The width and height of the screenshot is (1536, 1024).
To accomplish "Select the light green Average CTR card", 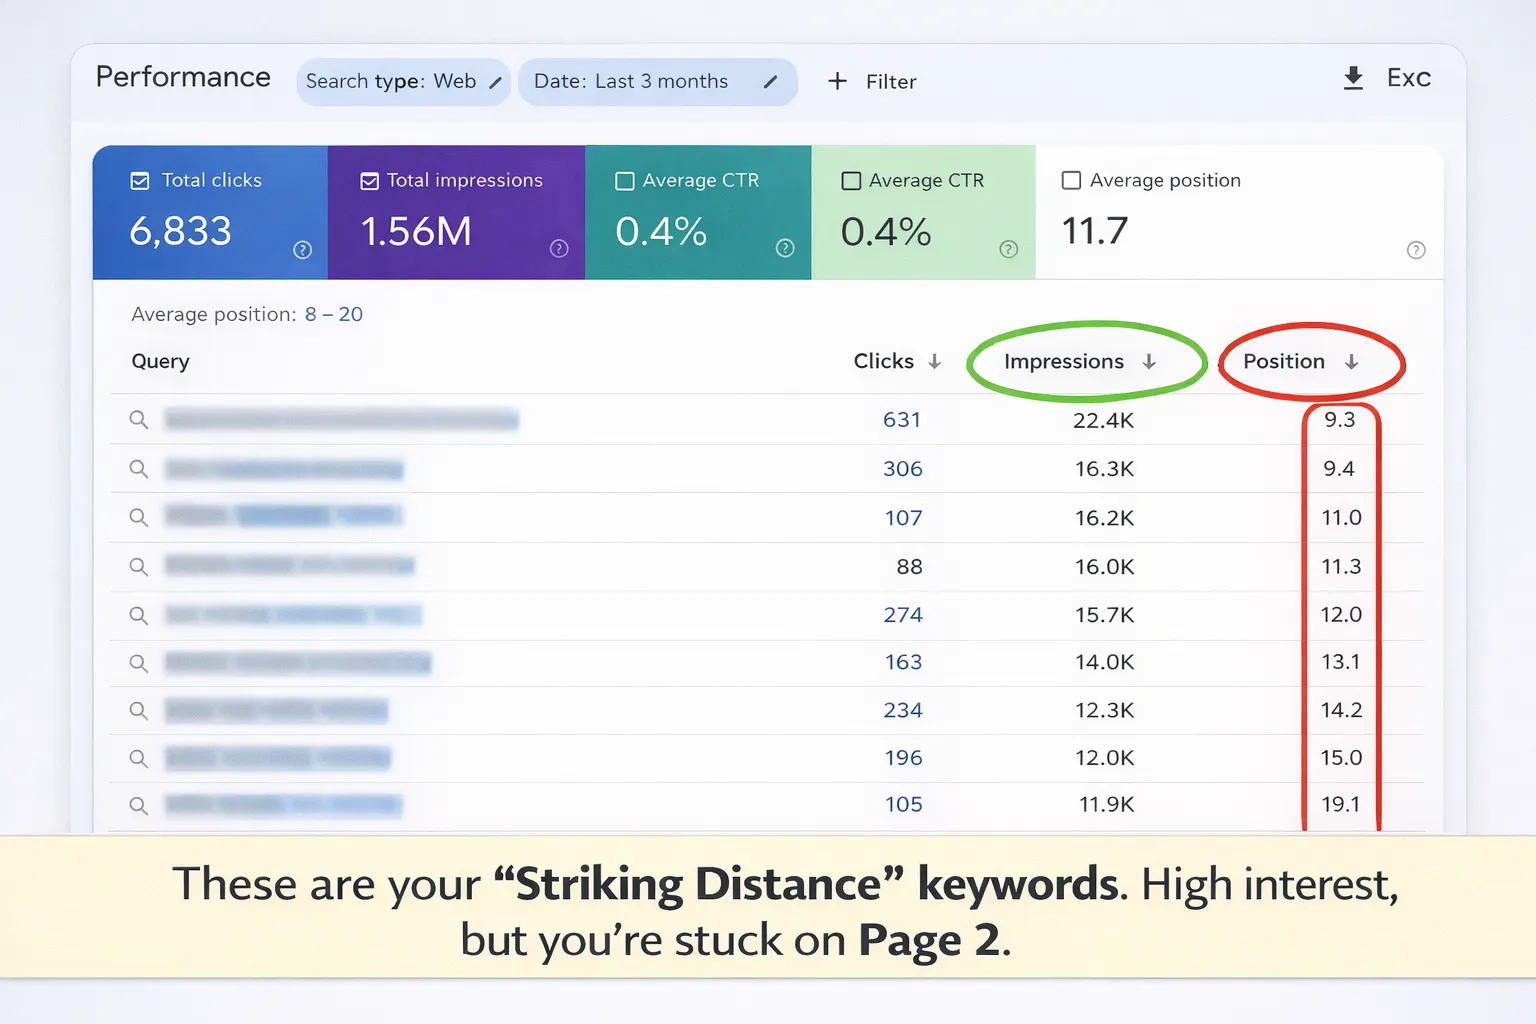I will 923,213.
